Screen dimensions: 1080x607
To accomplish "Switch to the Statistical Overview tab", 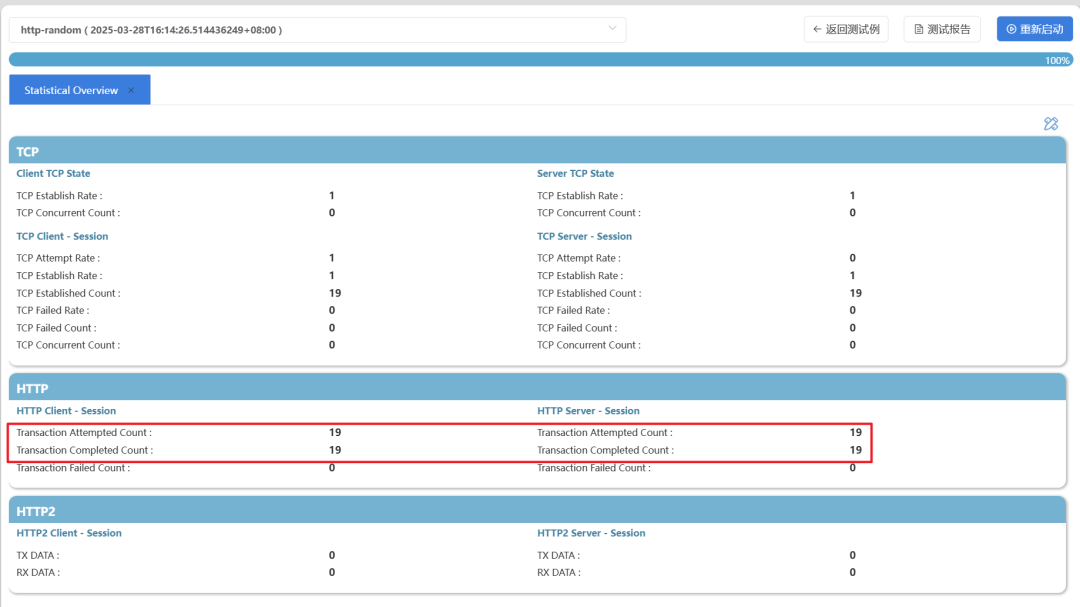I will click(71, 90).
